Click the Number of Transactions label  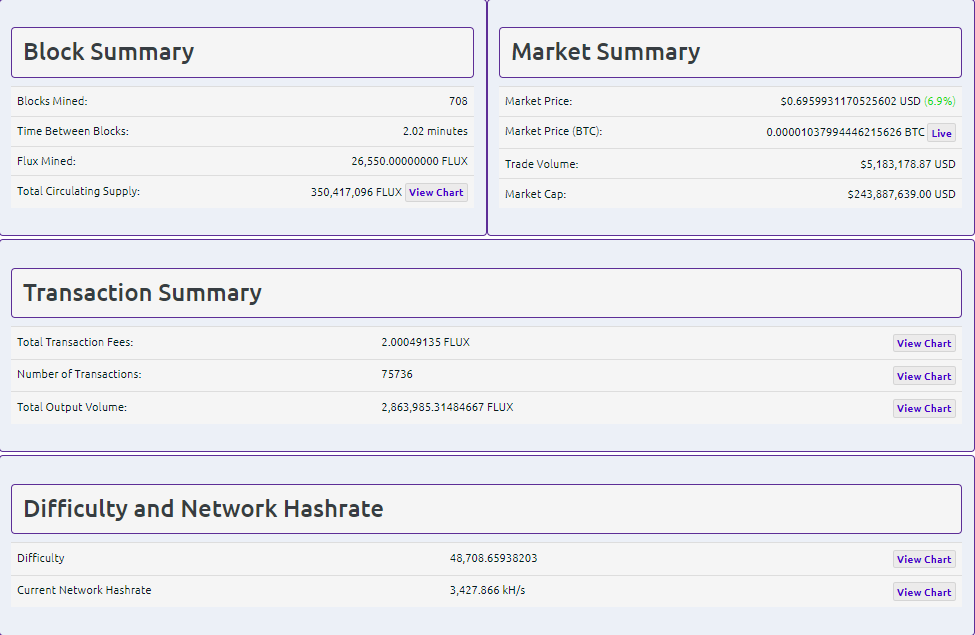coord(79,374)
